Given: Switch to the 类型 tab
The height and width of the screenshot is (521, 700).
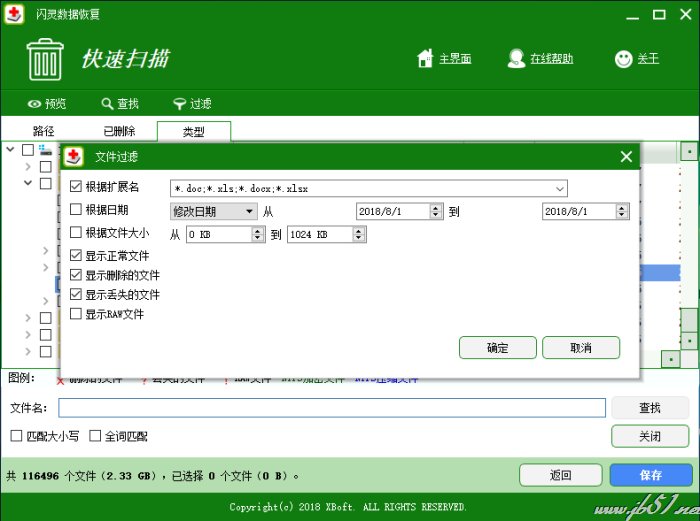Looking at the screenshot, I should (x=194, y=132).
